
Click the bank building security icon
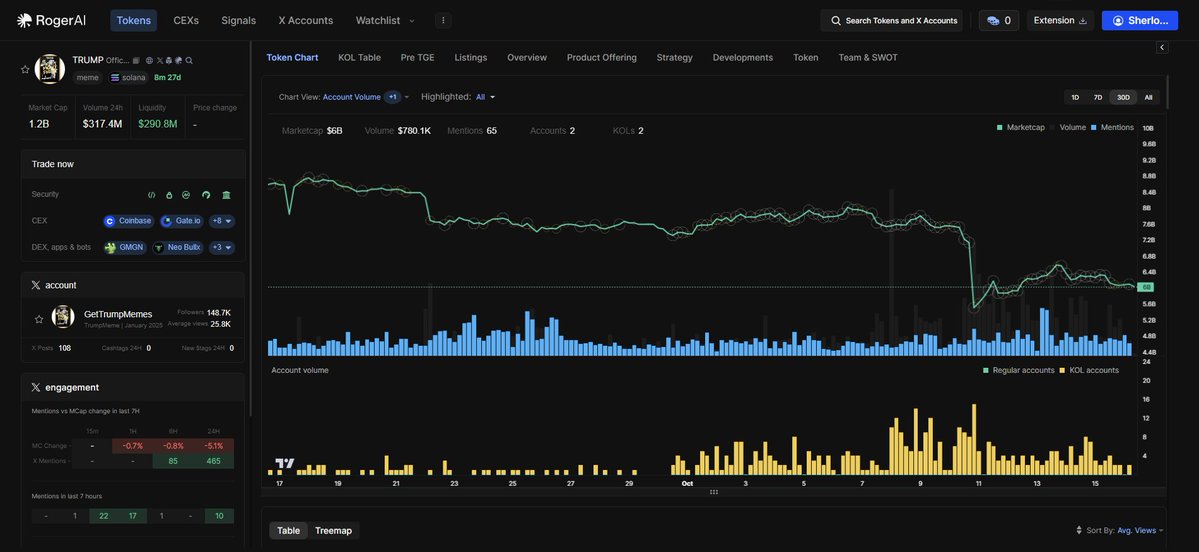pos(226,195)
